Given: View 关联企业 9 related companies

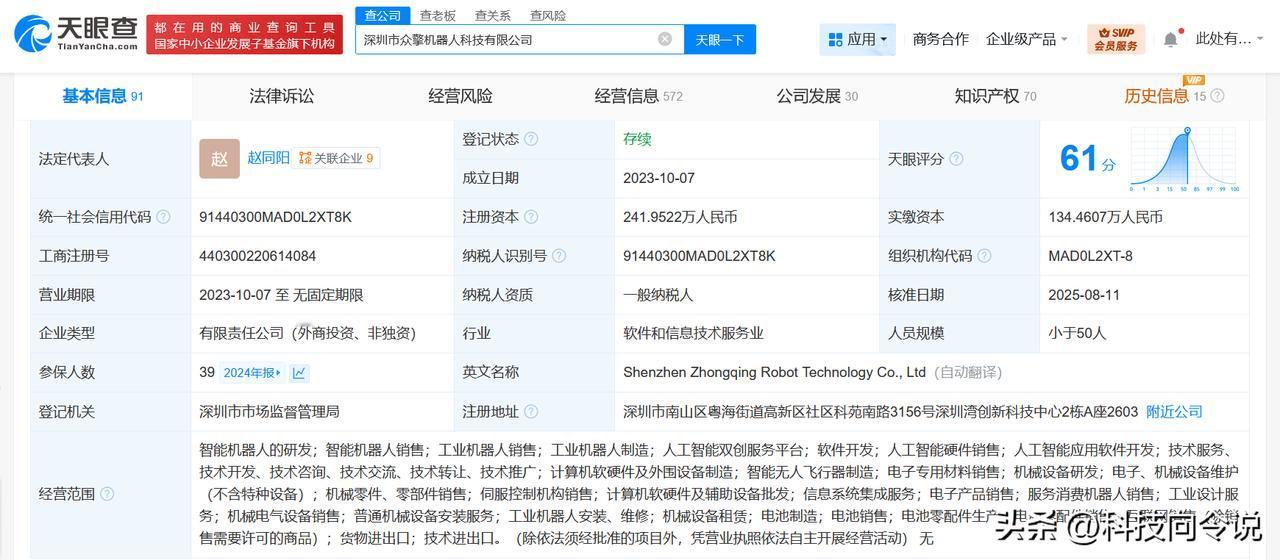Looking at the screenshot, I should (x=336, y=158).
